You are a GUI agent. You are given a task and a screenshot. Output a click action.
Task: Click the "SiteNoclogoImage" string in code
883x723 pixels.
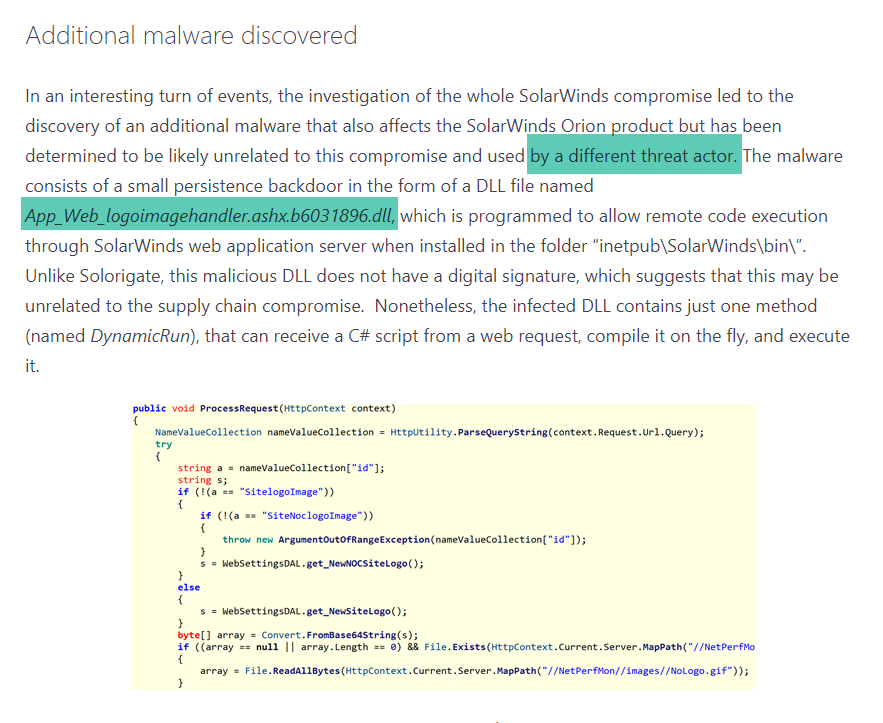(312, 516)
